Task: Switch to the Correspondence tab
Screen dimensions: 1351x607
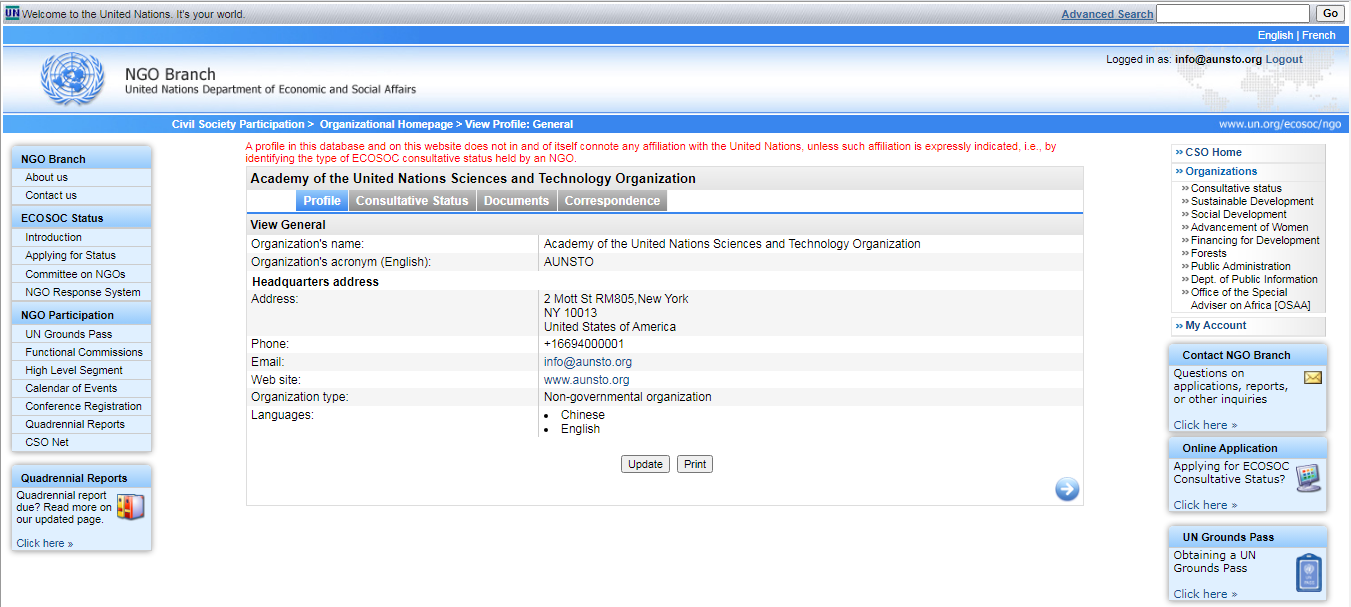Action: tap(612, 201)
